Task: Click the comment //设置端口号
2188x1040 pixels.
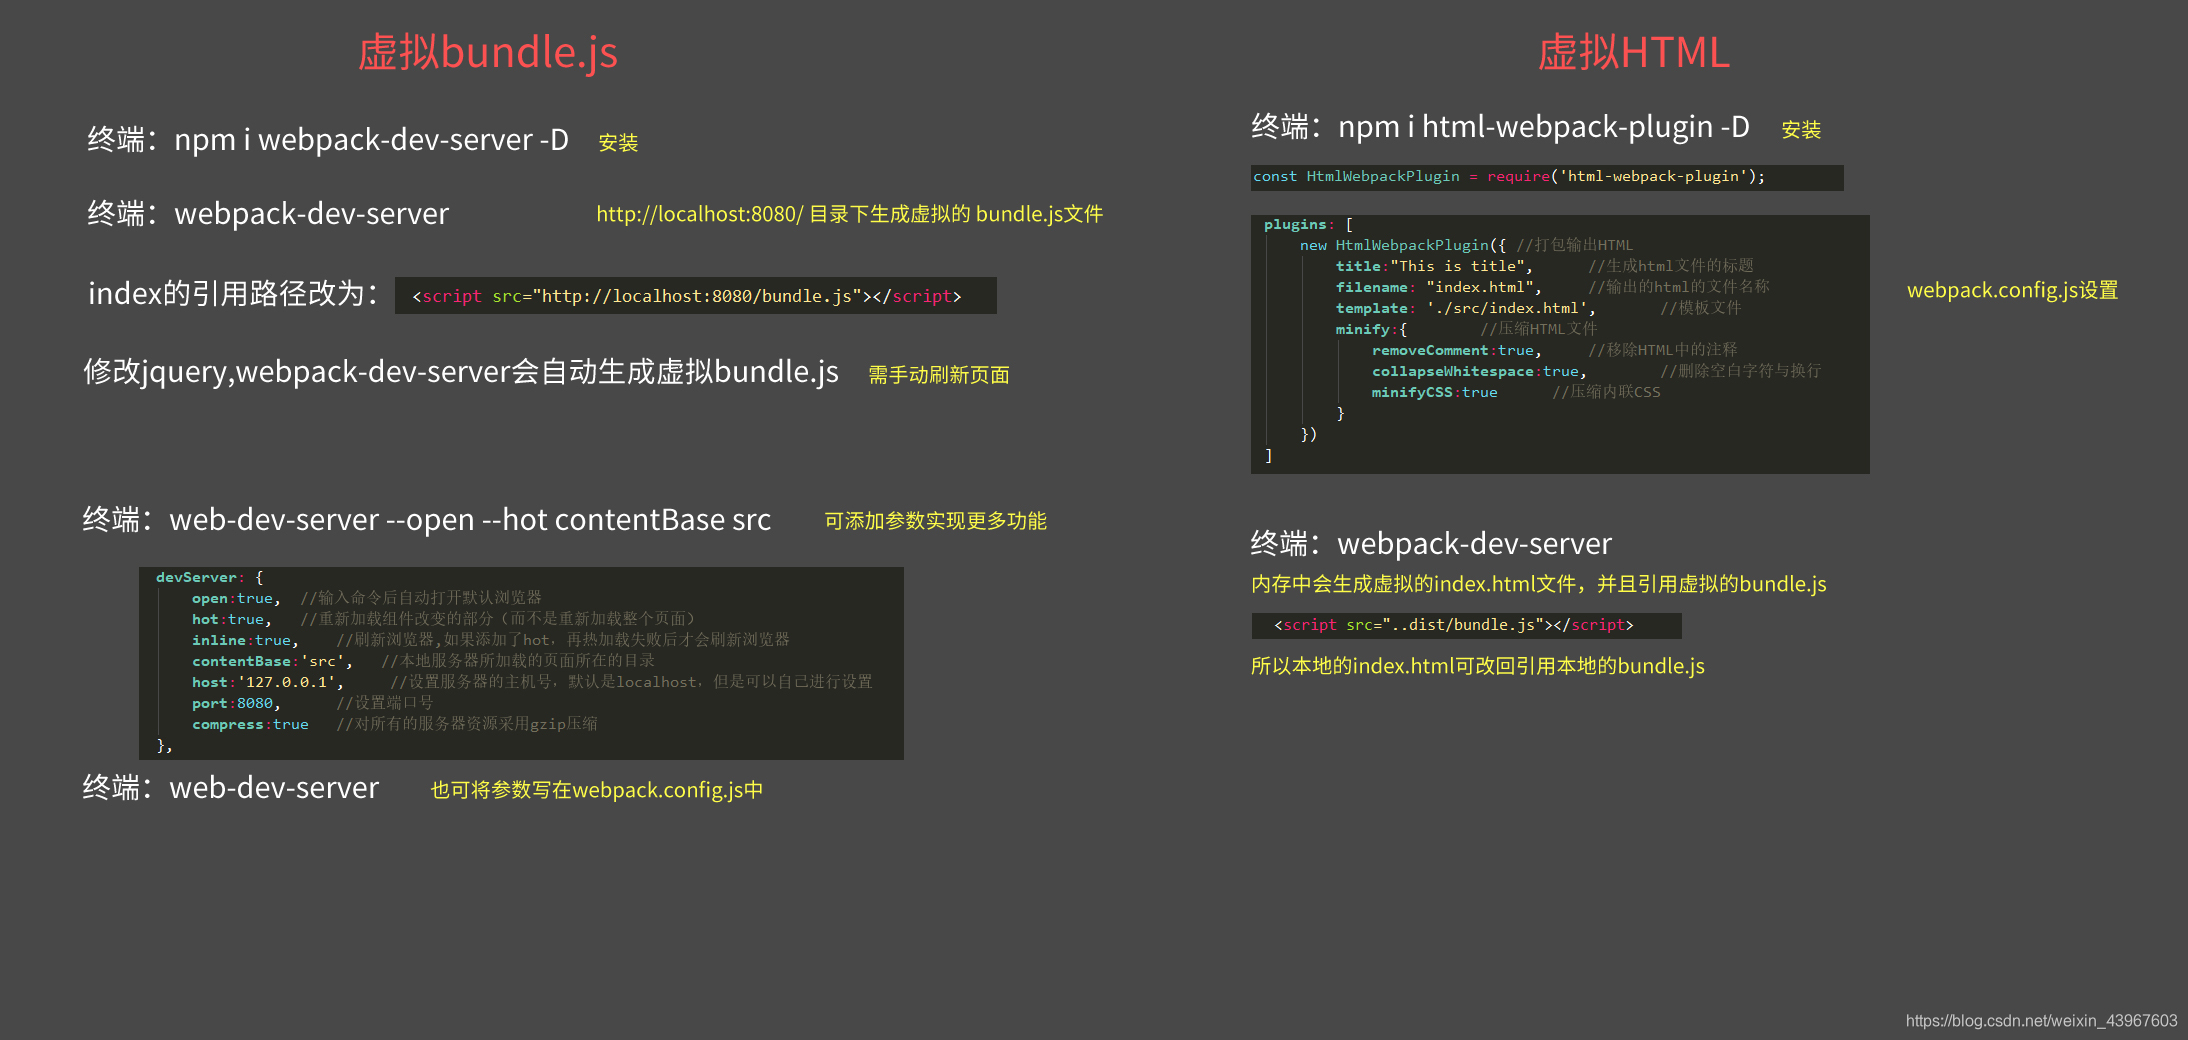Action: 385,703
